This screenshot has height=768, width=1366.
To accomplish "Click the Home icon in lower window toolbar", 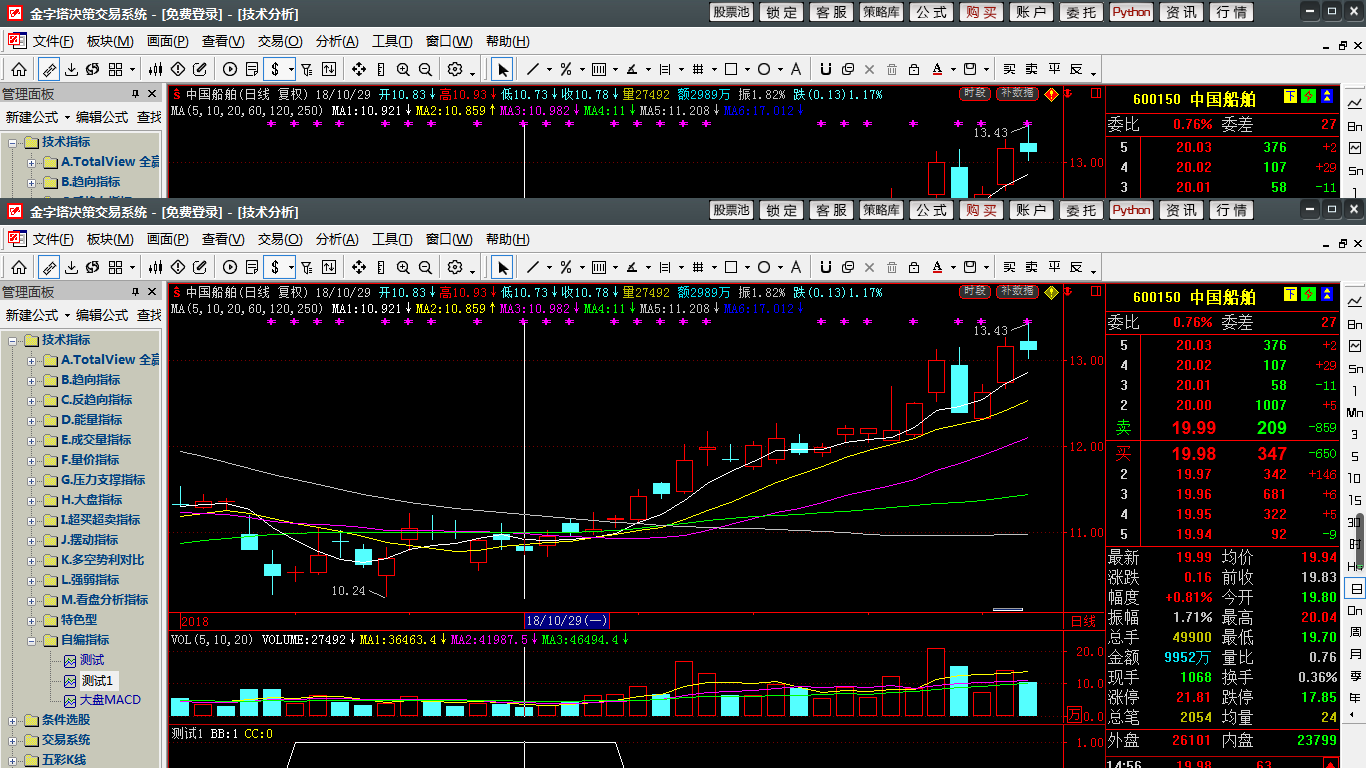I will (19, 267).
